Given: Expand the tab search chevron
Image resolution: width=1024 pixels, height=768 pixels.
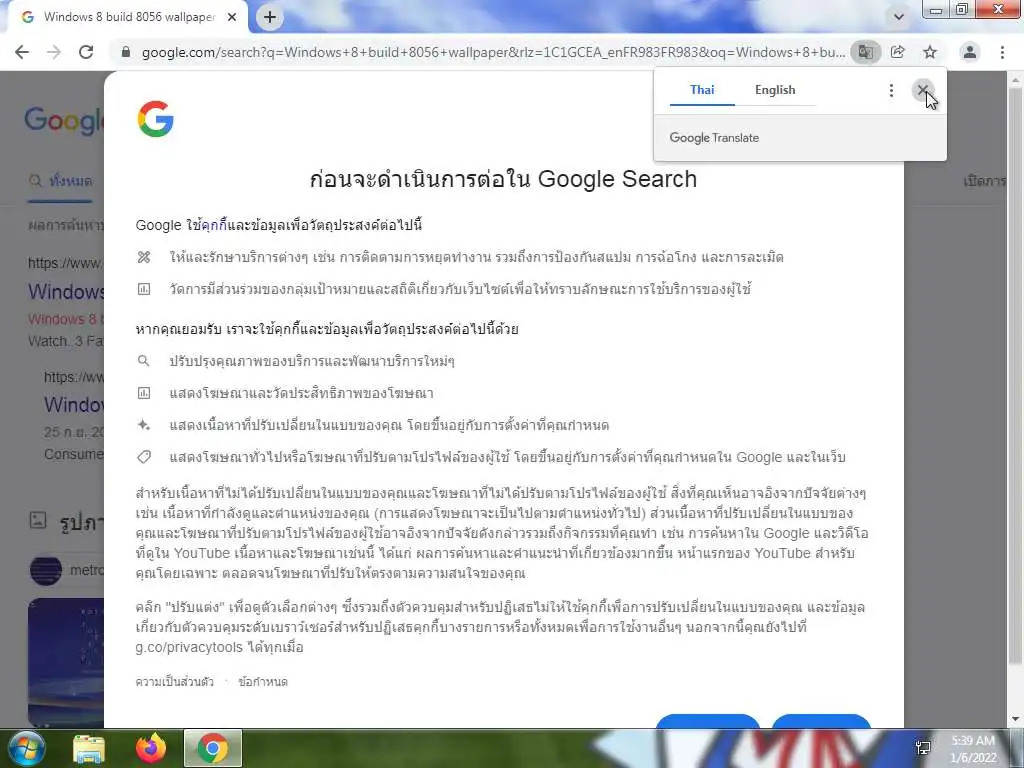Looking at the screenshot, I should pyautogui.click(x=899, y=17).
